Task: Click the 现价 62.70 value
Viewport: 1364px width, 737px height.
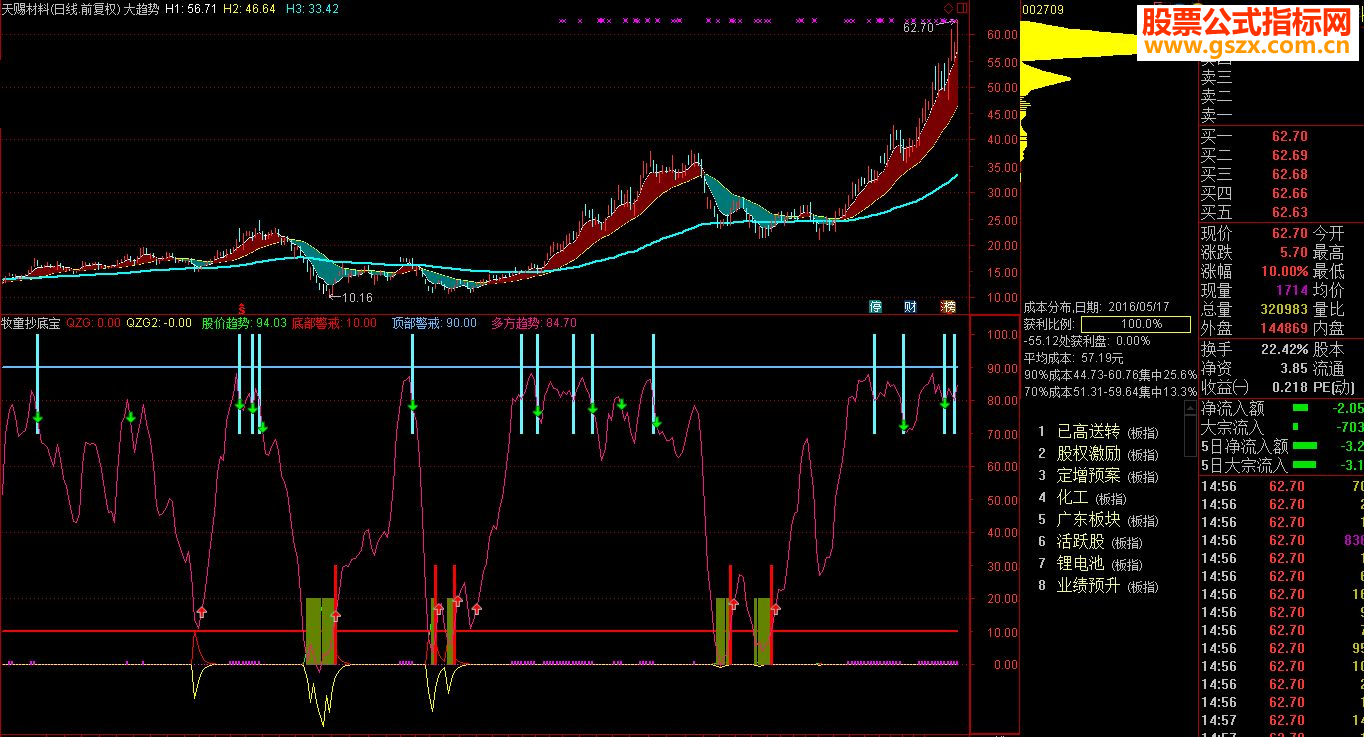Action: [x=1289, y=233]
